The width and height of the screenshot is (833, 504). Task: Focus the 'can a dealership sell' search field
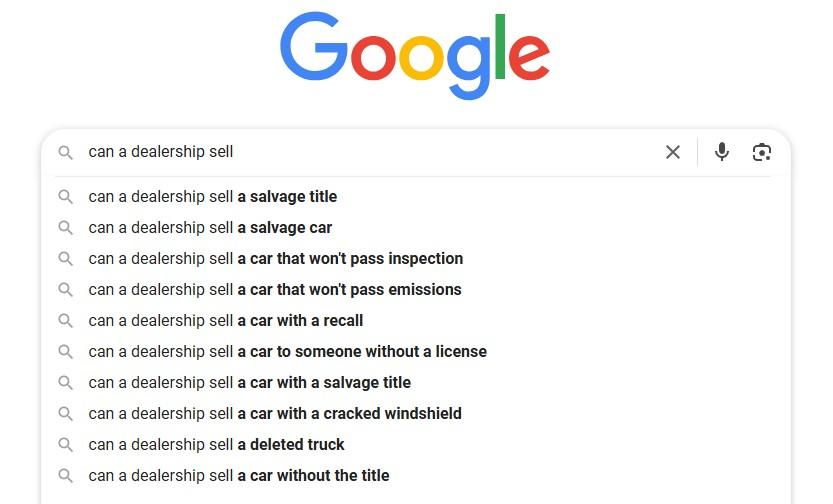pos(372,152)
